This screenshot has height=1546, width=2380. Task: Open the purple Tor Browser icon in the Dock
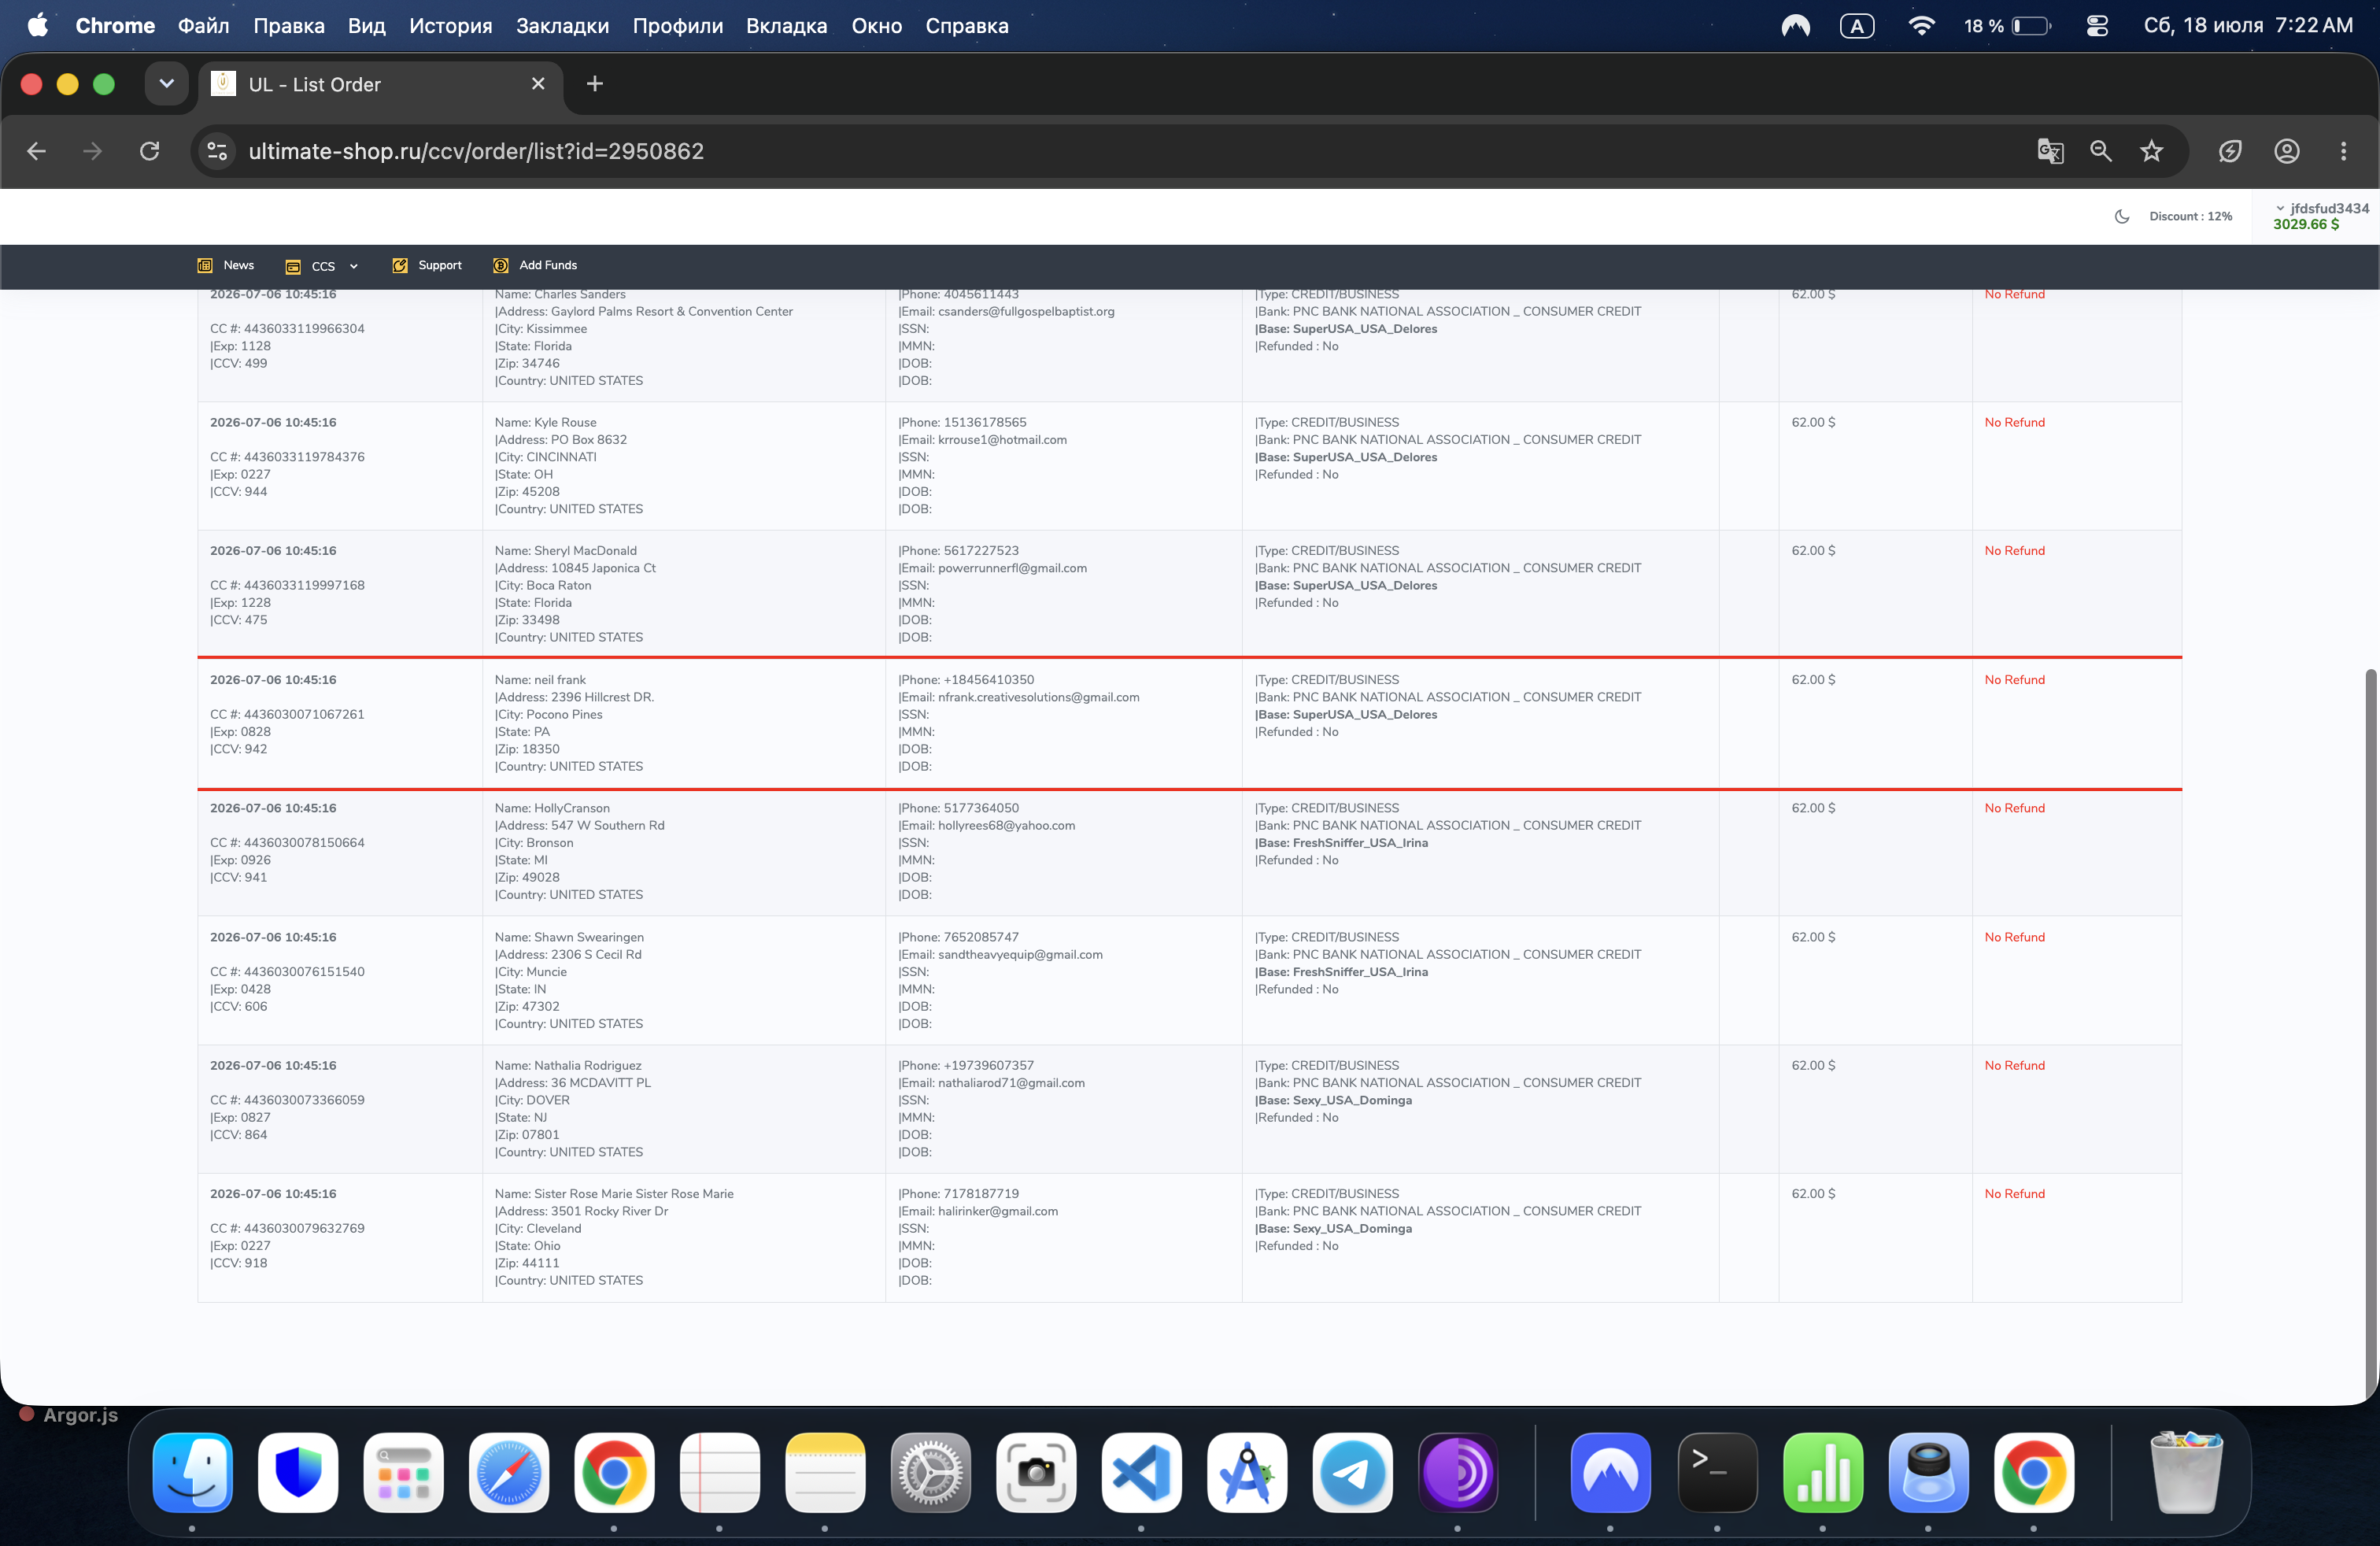coord(1458,1472)
